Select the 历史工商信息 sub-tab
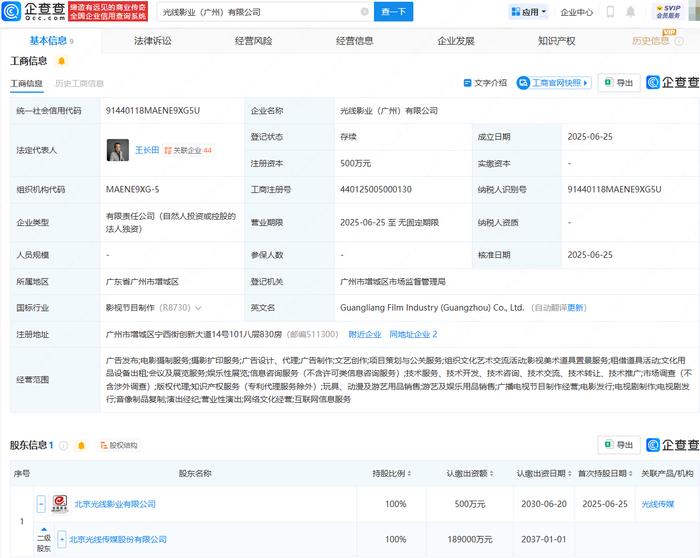Viewport: 700px width, 558px height. pos(79,83)
